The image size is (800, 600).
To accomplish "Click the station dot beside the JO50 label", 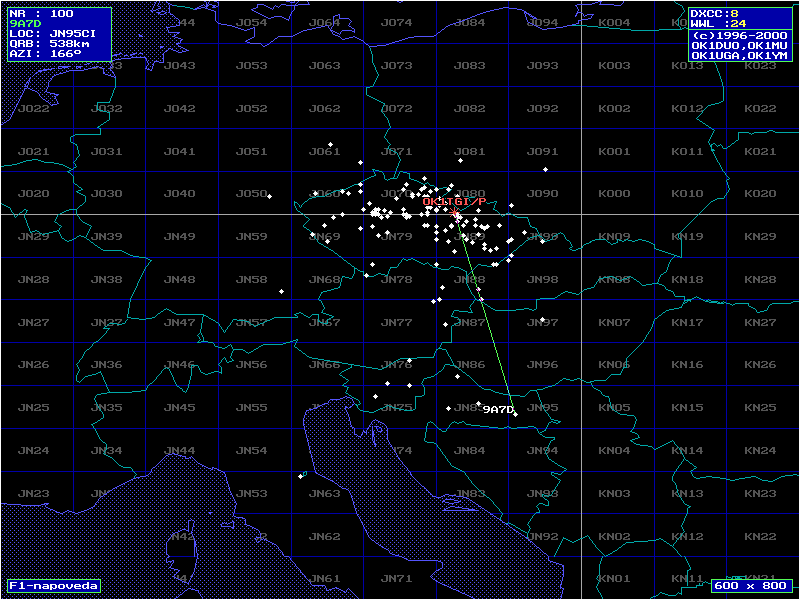I will pos(269,196).
